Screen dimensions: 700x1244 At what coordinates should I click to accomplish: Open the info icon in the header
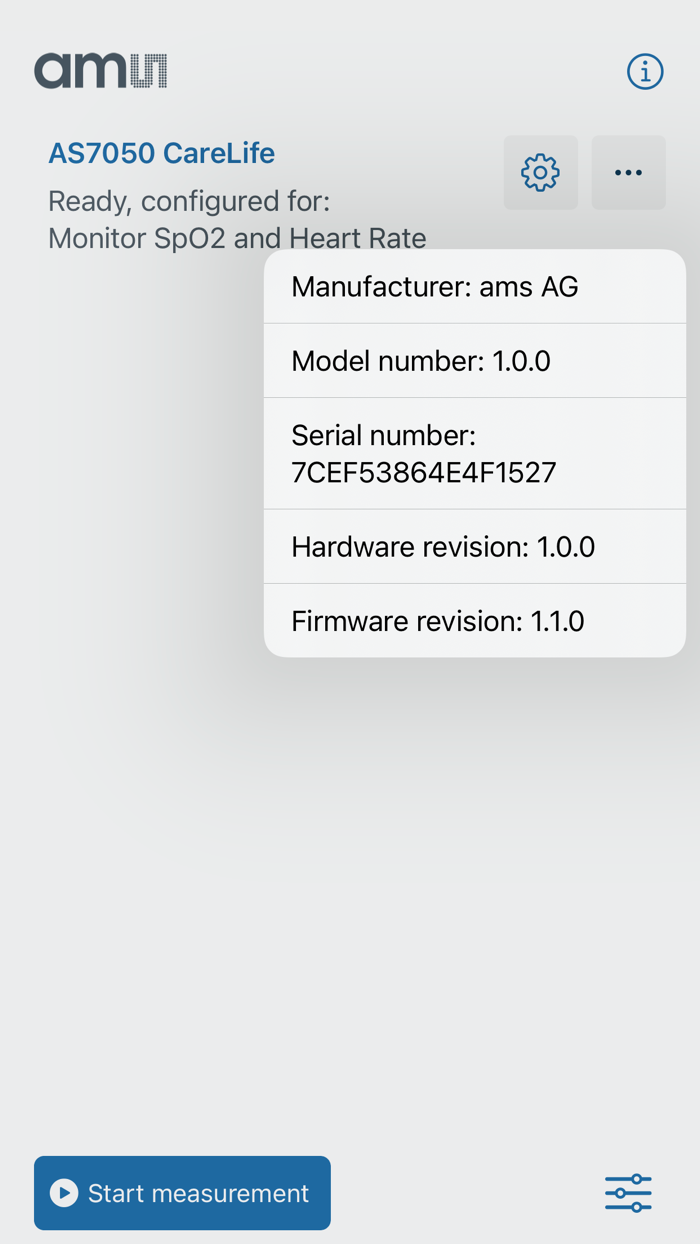click(x=645, y=72)
